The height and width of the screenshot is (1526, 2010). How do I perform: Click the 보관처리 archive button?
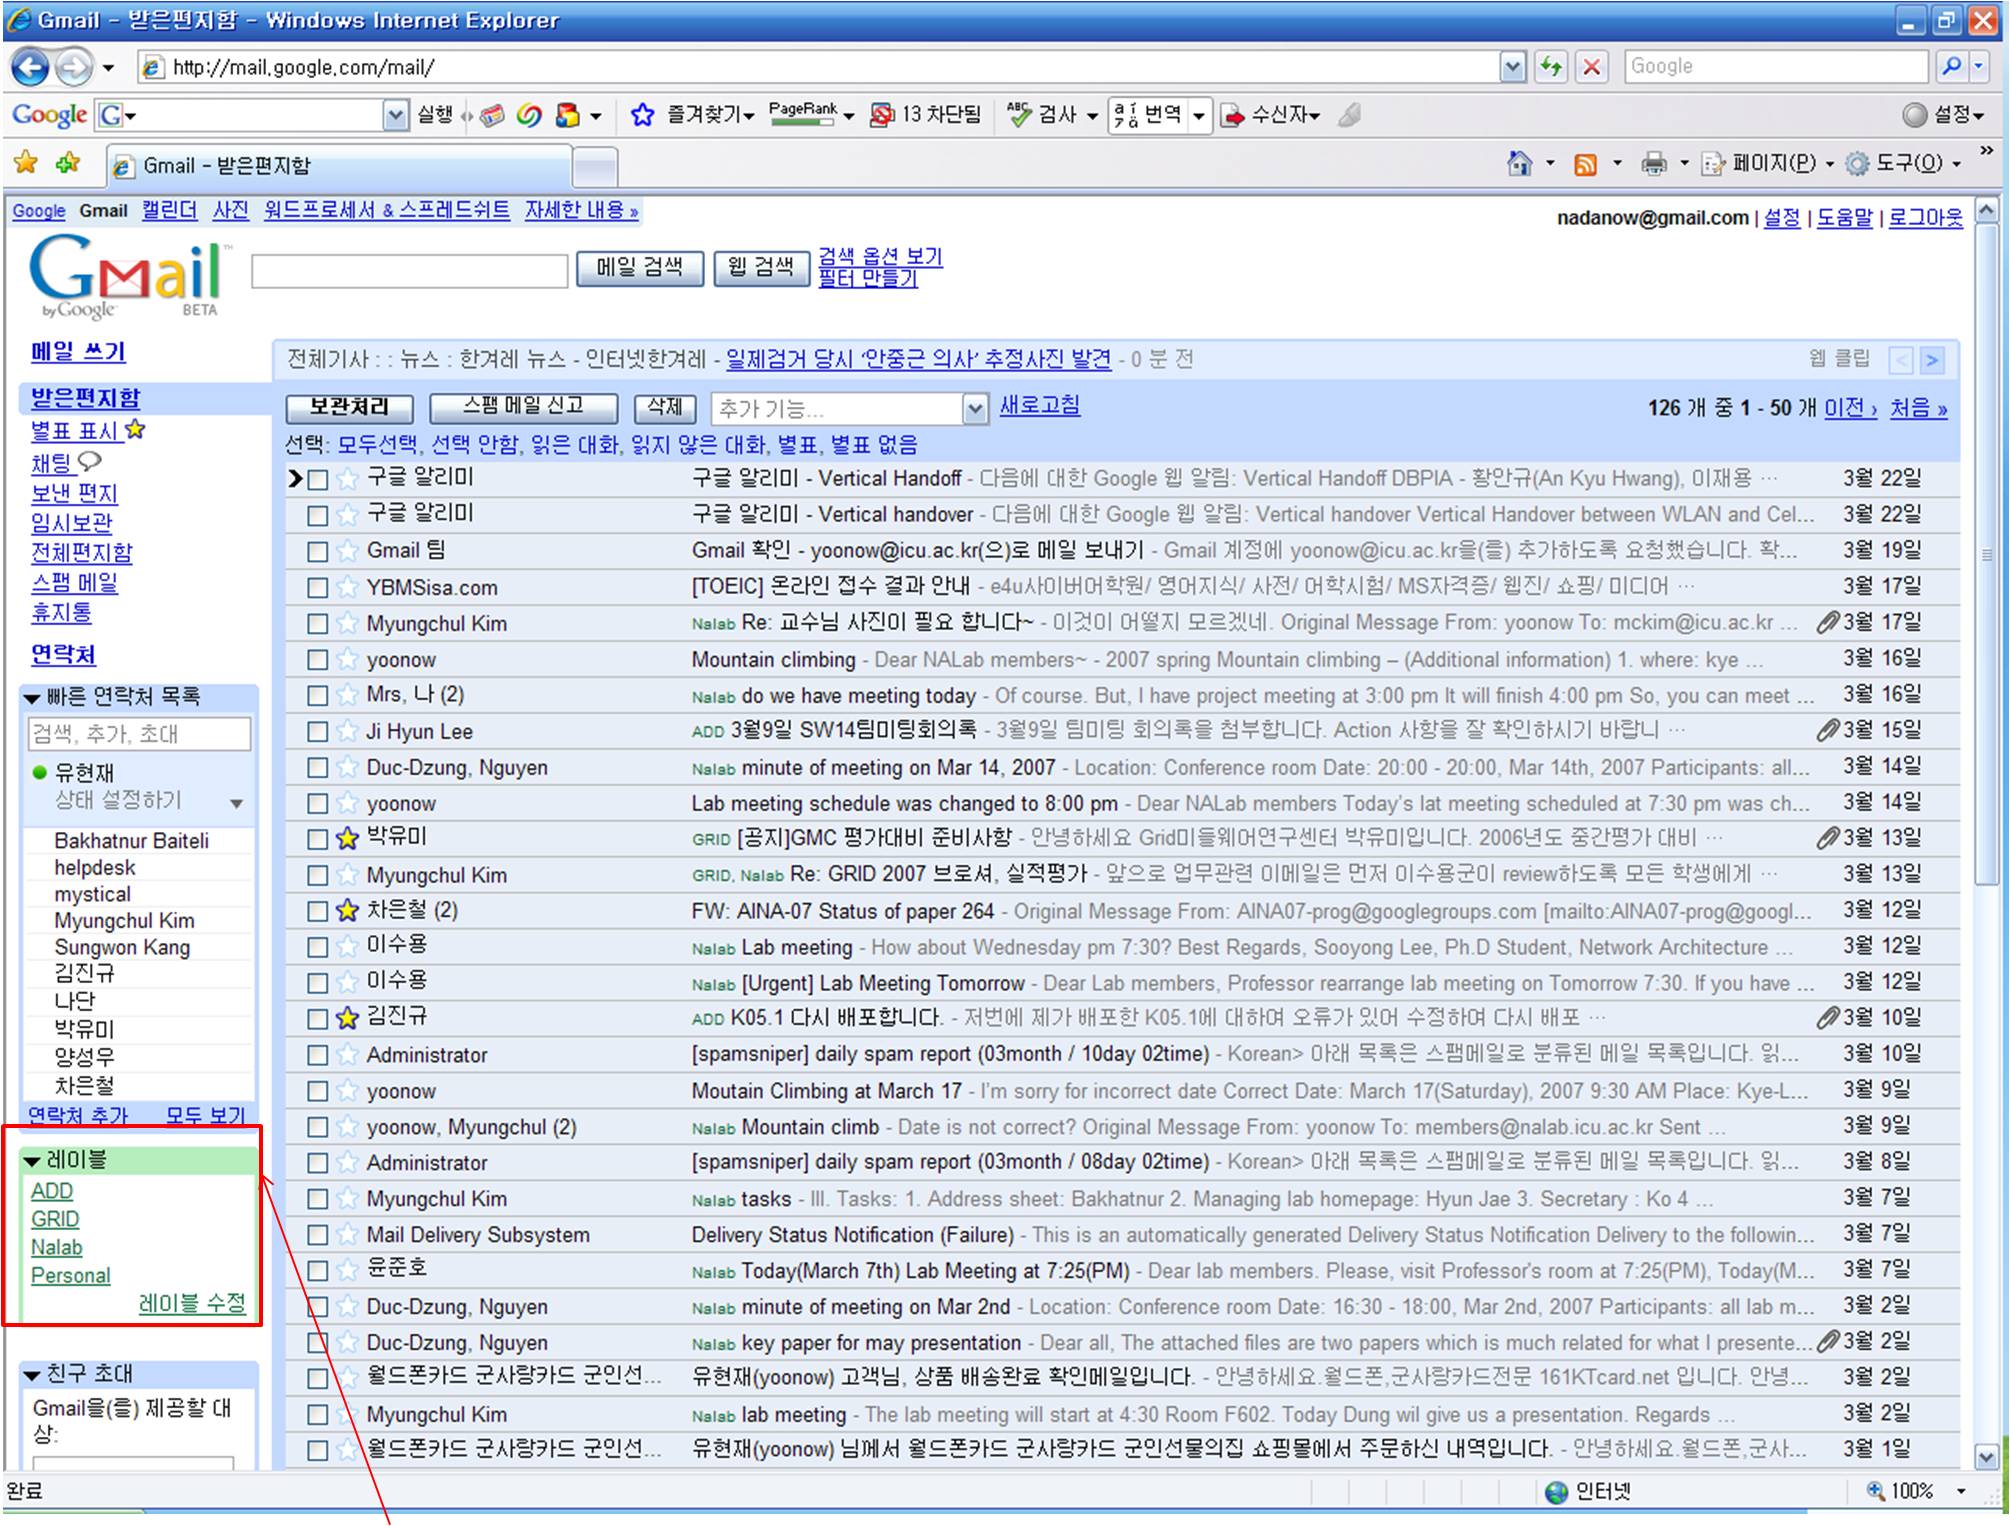point(349,407)
